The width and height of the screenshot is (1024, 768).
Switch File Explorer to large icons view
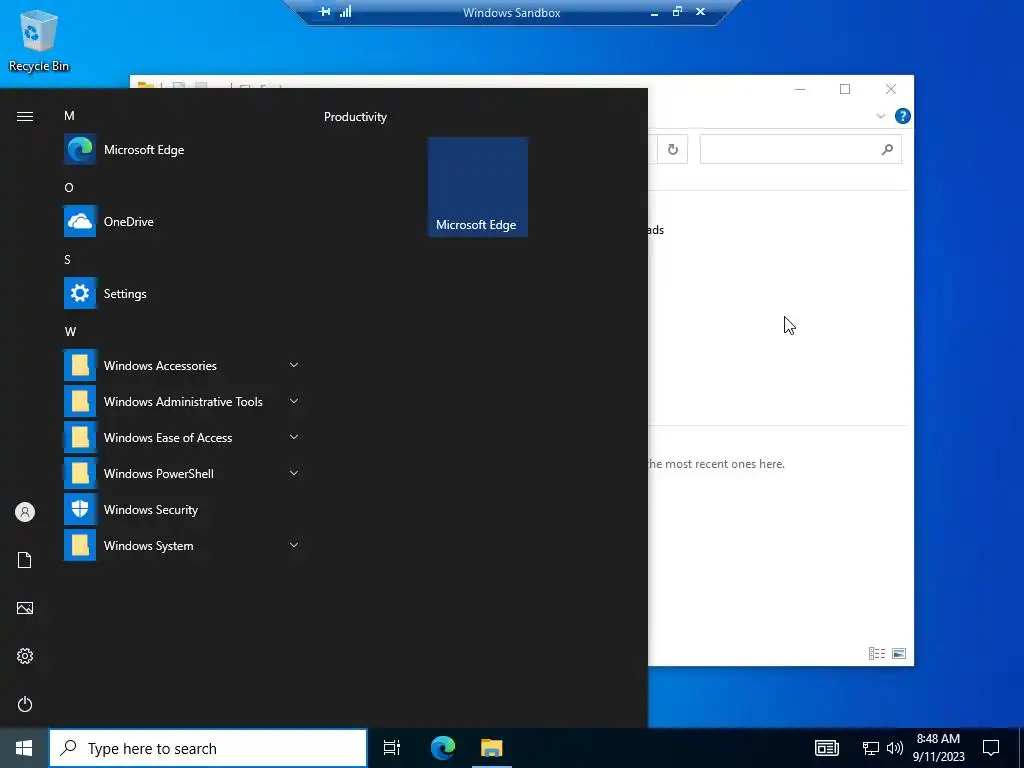[x=899, y=654]
